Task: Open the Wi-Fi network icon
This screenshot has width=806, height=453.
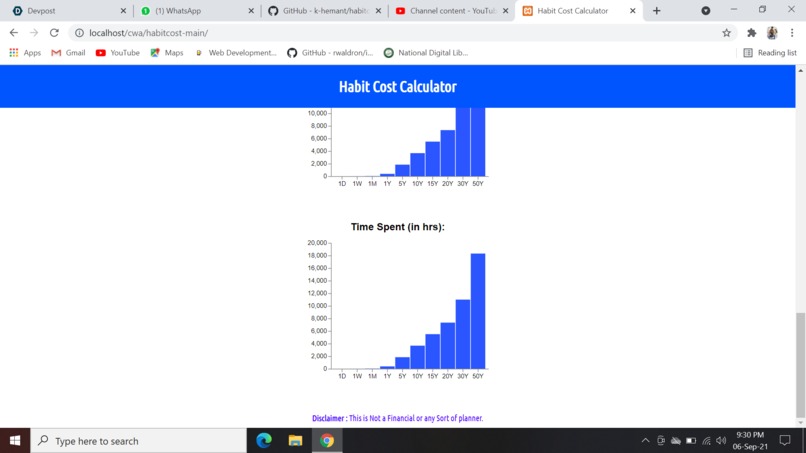Action: (706, 441)
